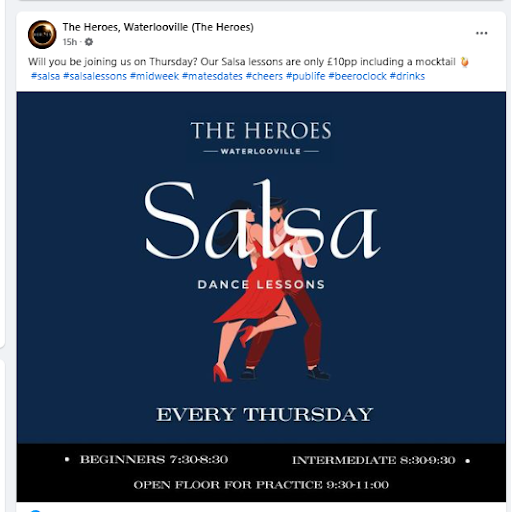
Task: Click The Heroes Waterlooville logo in poster
Action: 261,138
